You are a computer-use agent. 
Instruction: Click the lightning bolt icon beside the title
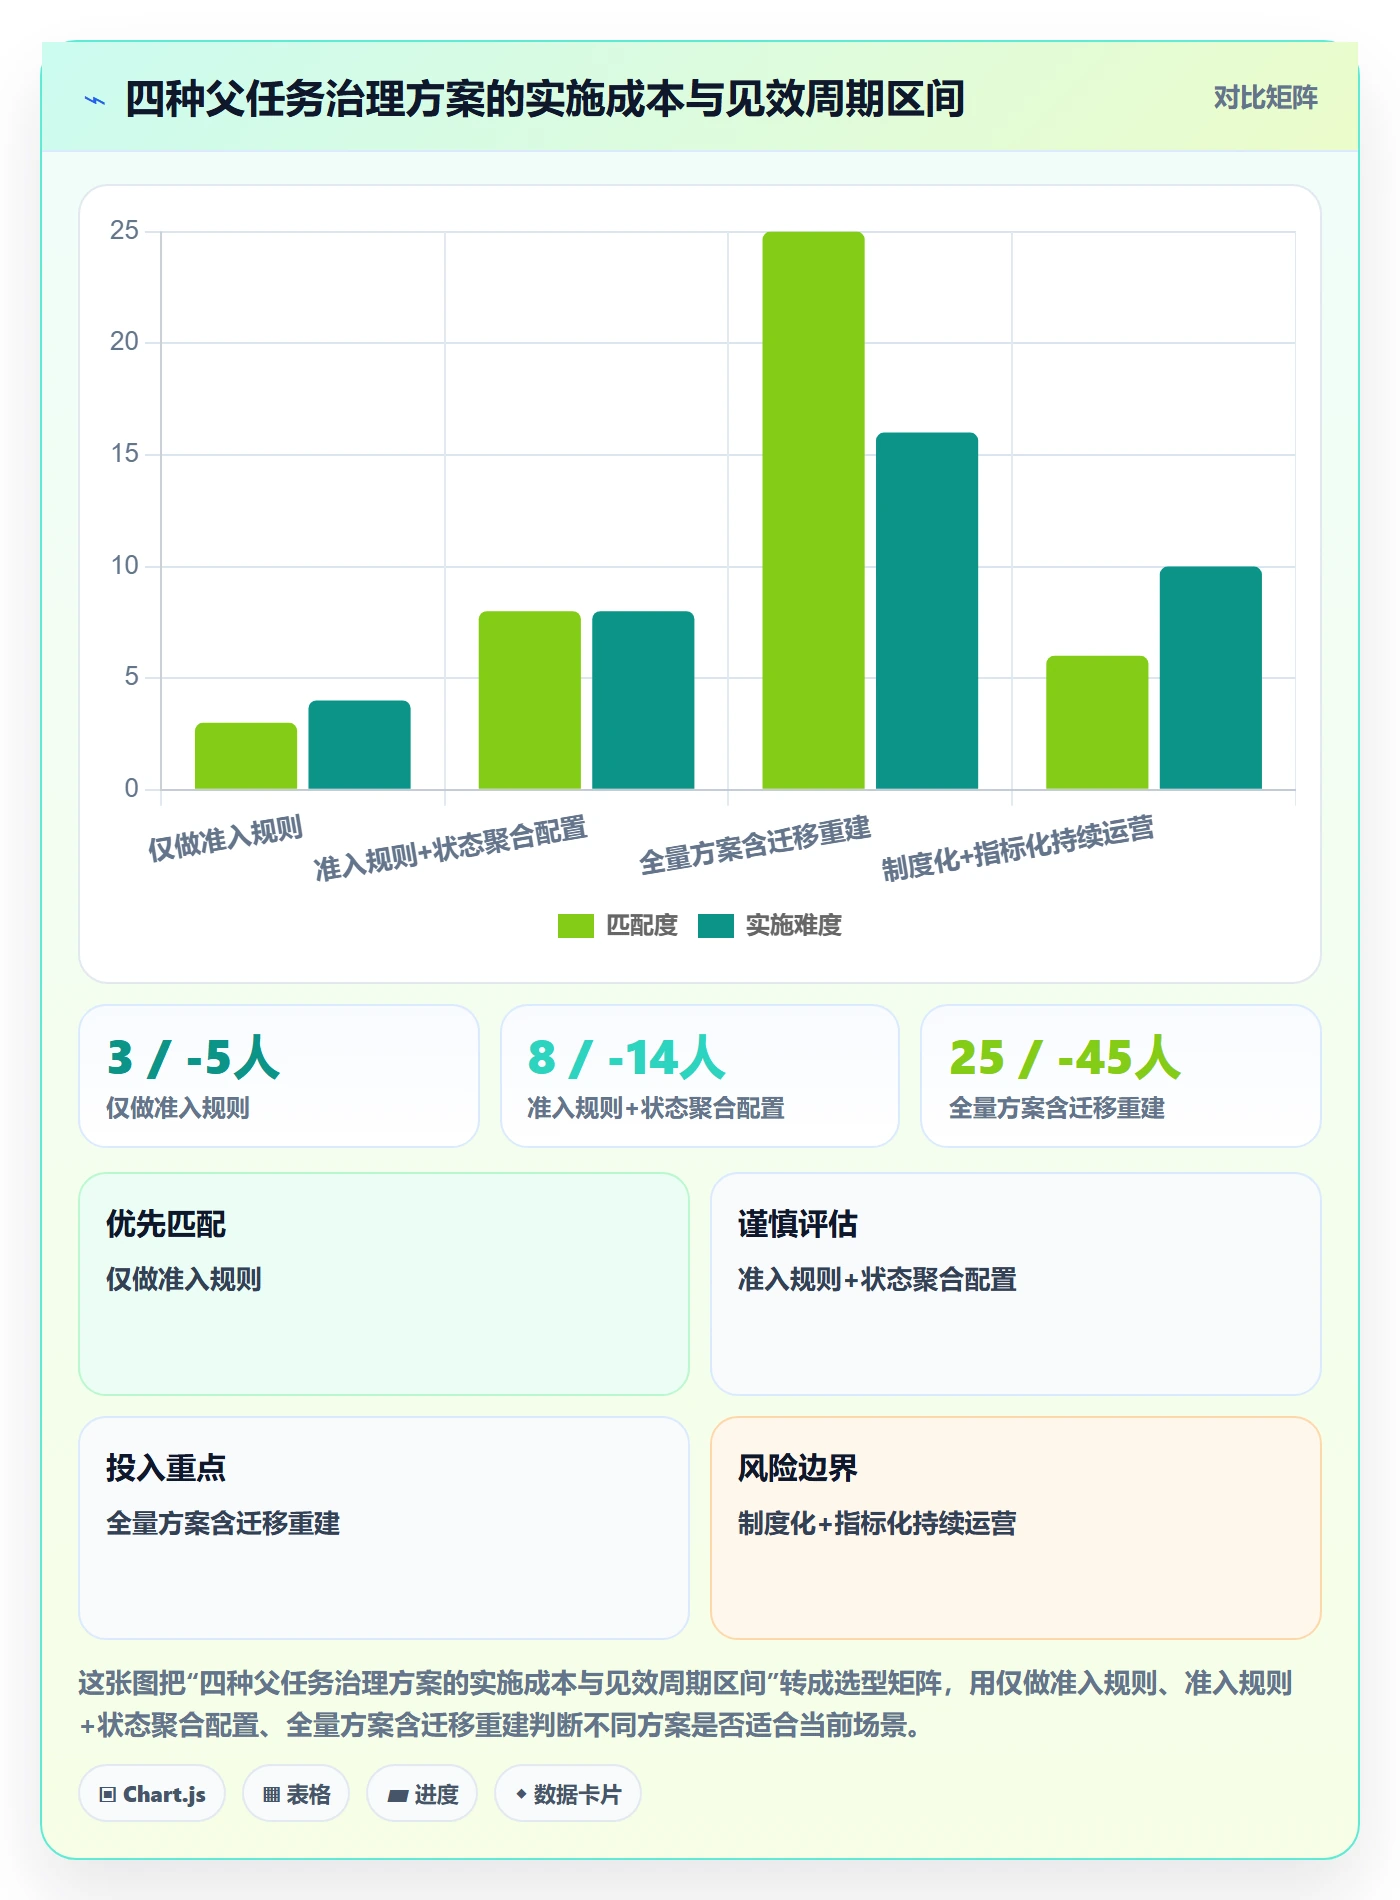[x=95, y=100]
